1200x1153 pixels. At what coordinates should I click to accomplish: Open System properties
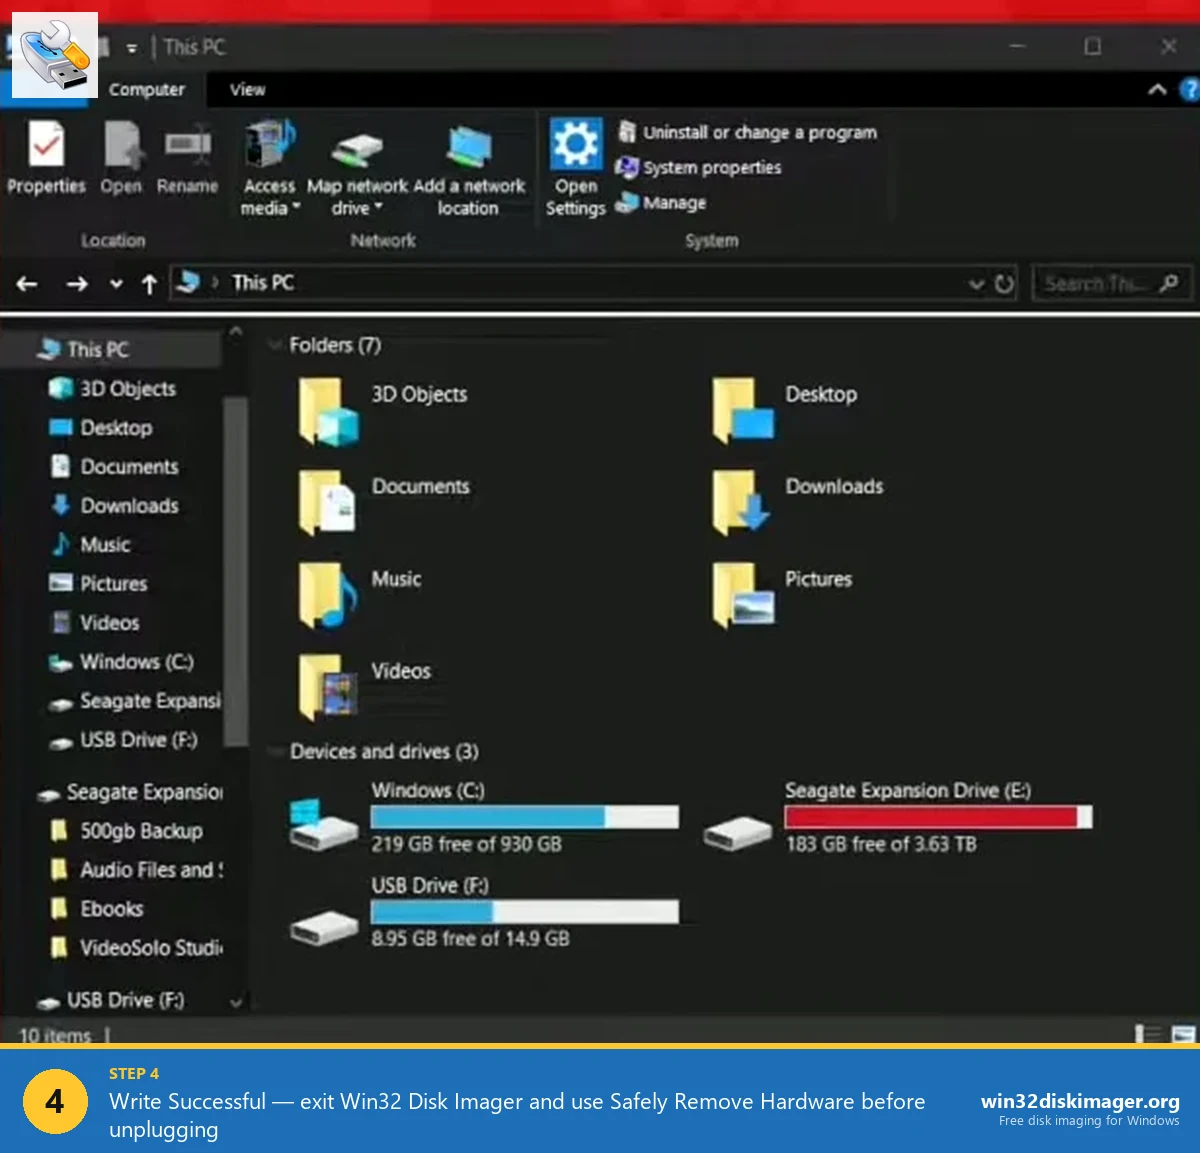(710, 167)
